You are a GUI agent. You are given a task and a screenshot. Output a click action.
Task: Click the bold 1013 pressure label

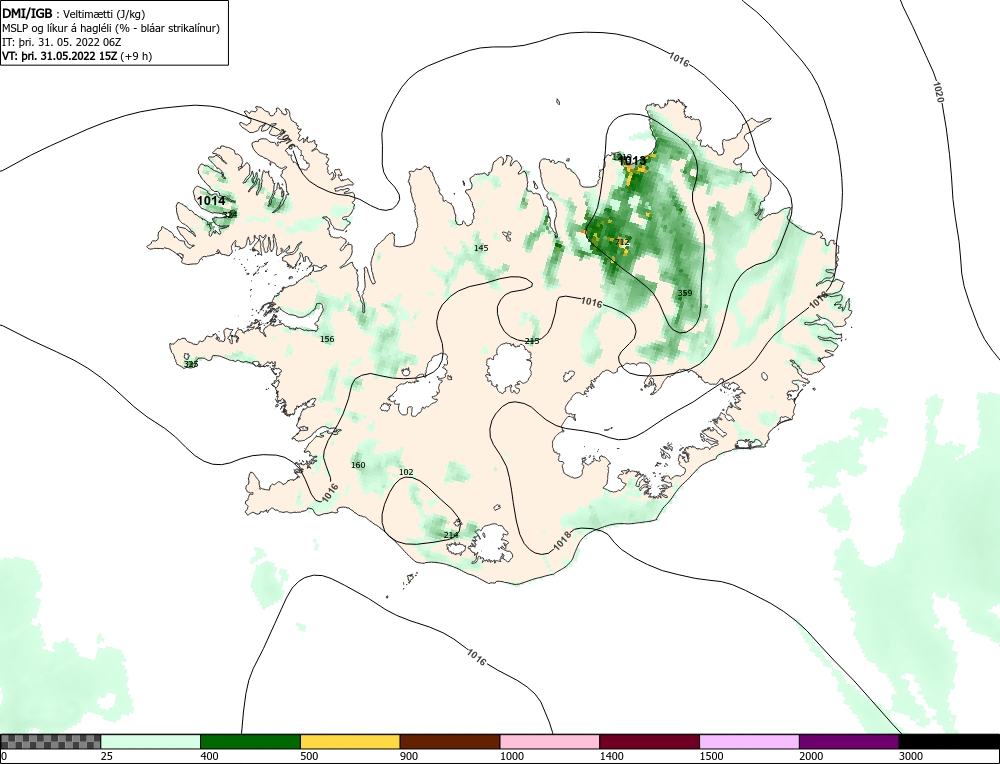pos(632,161)
